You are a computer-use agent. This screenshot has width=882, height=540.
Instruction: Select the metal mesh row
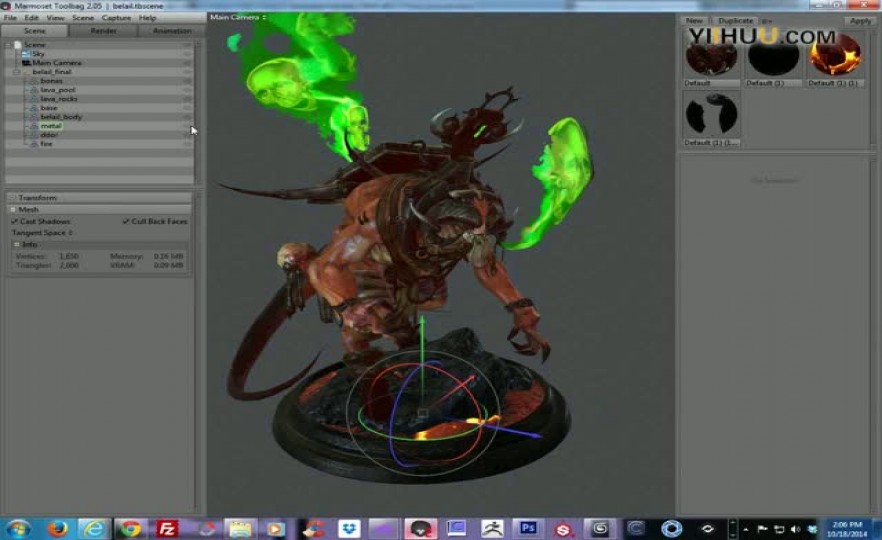tap(99, 126)
